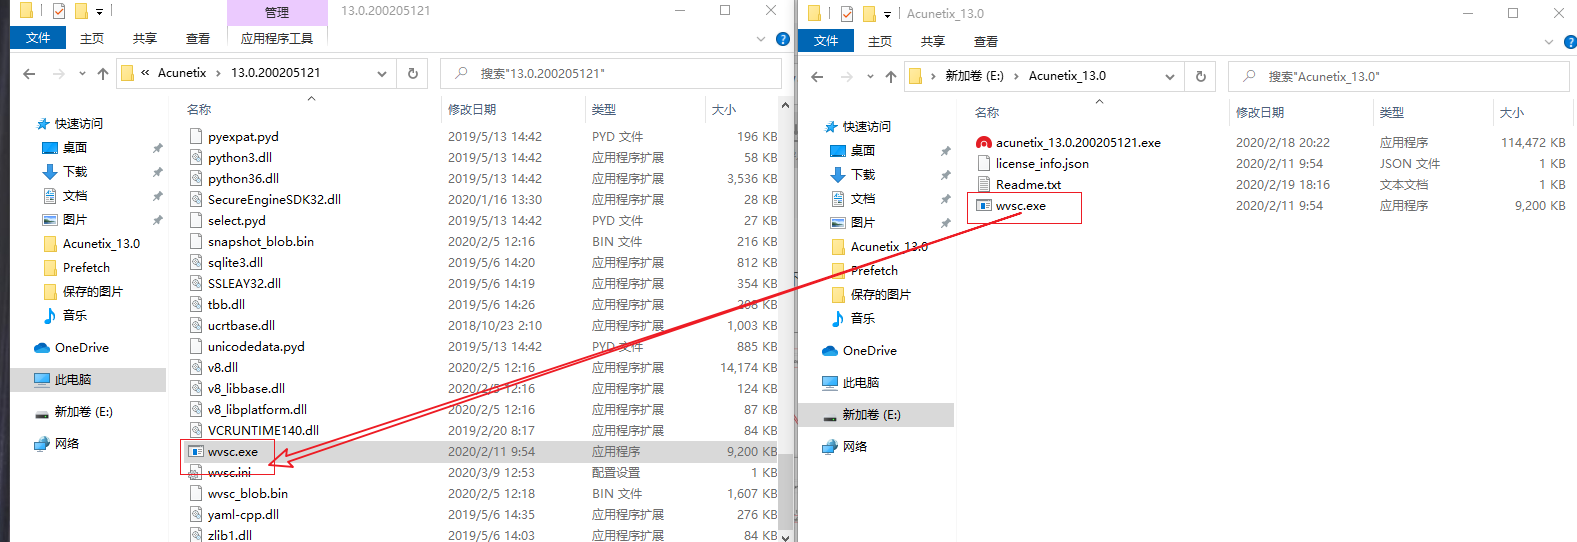
Task: Select OneDrive in the left window sidebar
Action: point(81,348)
